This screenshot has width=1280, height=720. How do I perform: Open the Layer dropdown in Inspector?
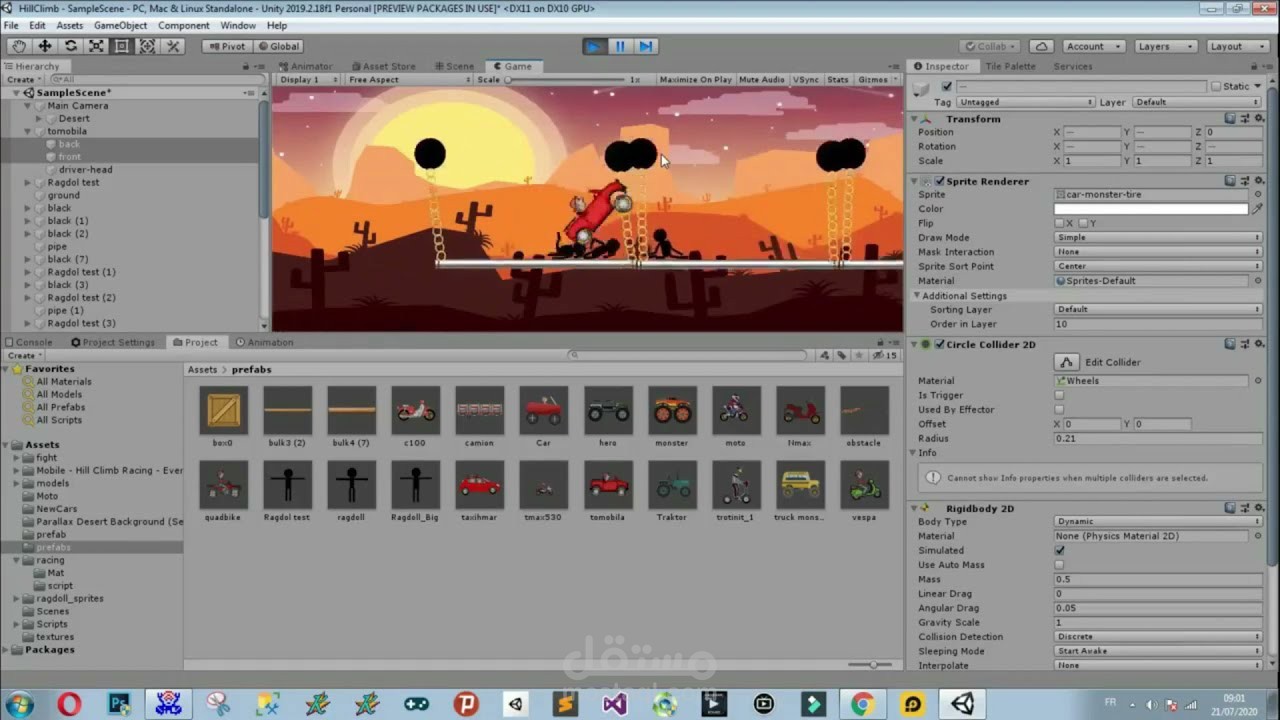click(x=1197, y=102)
